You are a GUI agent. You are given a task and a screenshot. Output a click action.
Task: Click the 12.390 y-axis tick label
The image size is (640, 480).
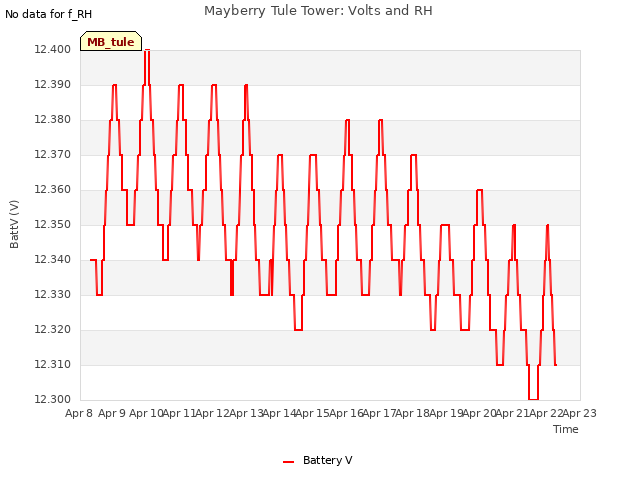point(53,85)
